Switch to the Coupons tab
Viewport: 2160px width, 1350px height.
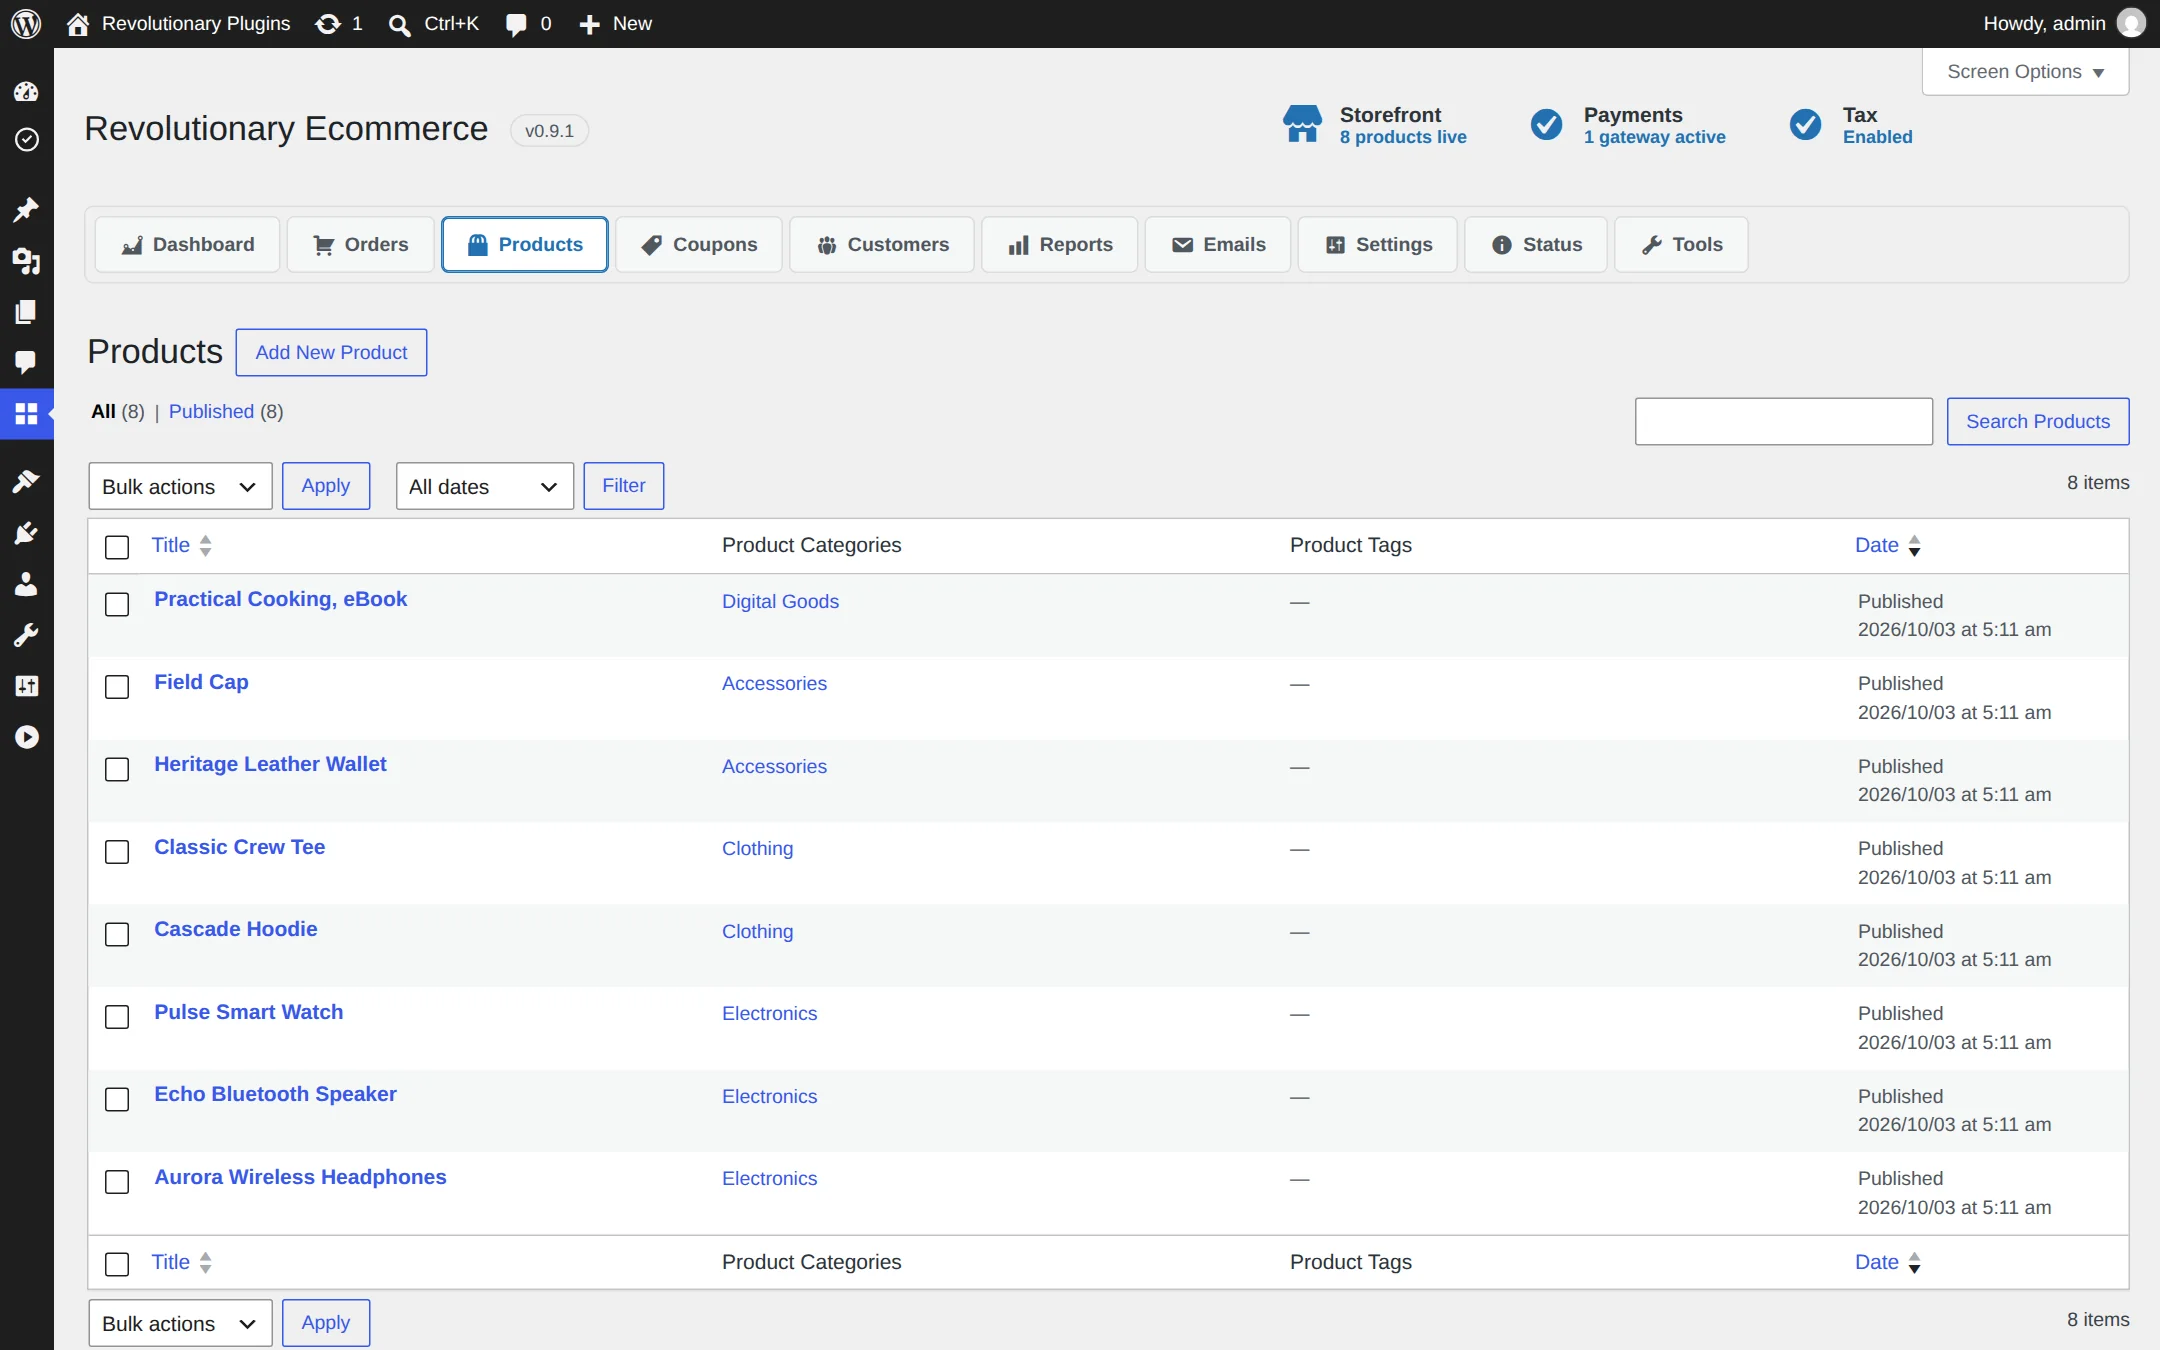point(698,244)
